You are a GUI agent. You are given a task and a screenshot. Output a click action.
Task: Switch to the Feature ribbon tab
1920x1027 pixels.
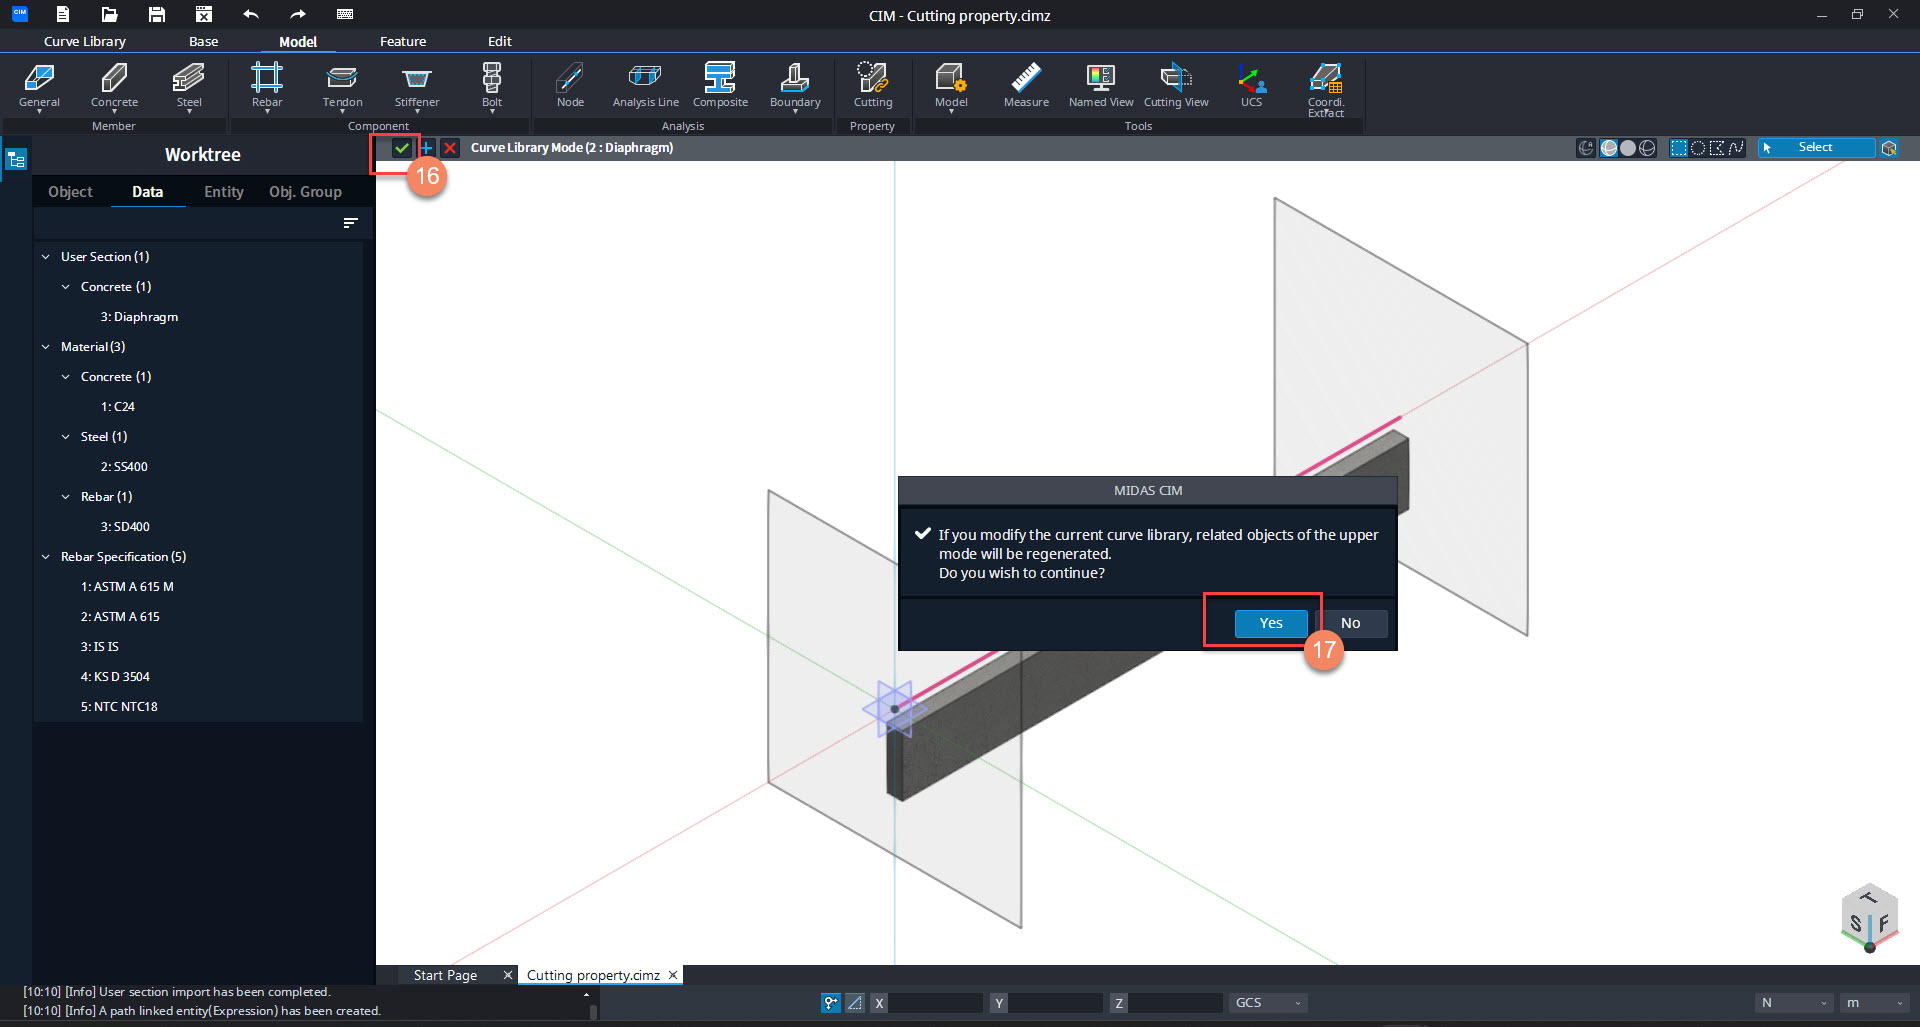tap(403, 41)
